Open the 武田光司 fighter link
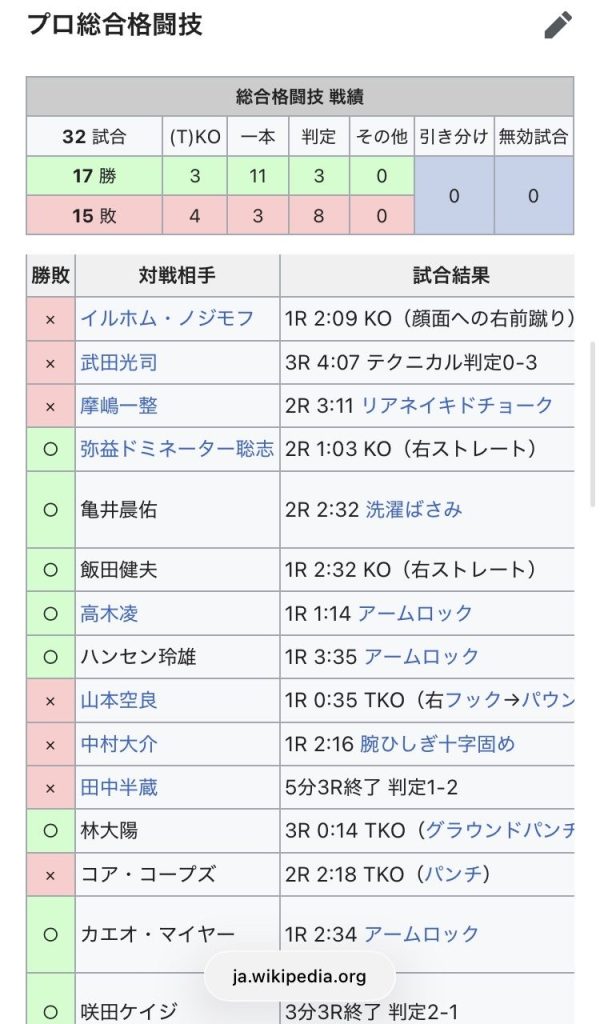The image size is (600, 1024). click(119, 362)
